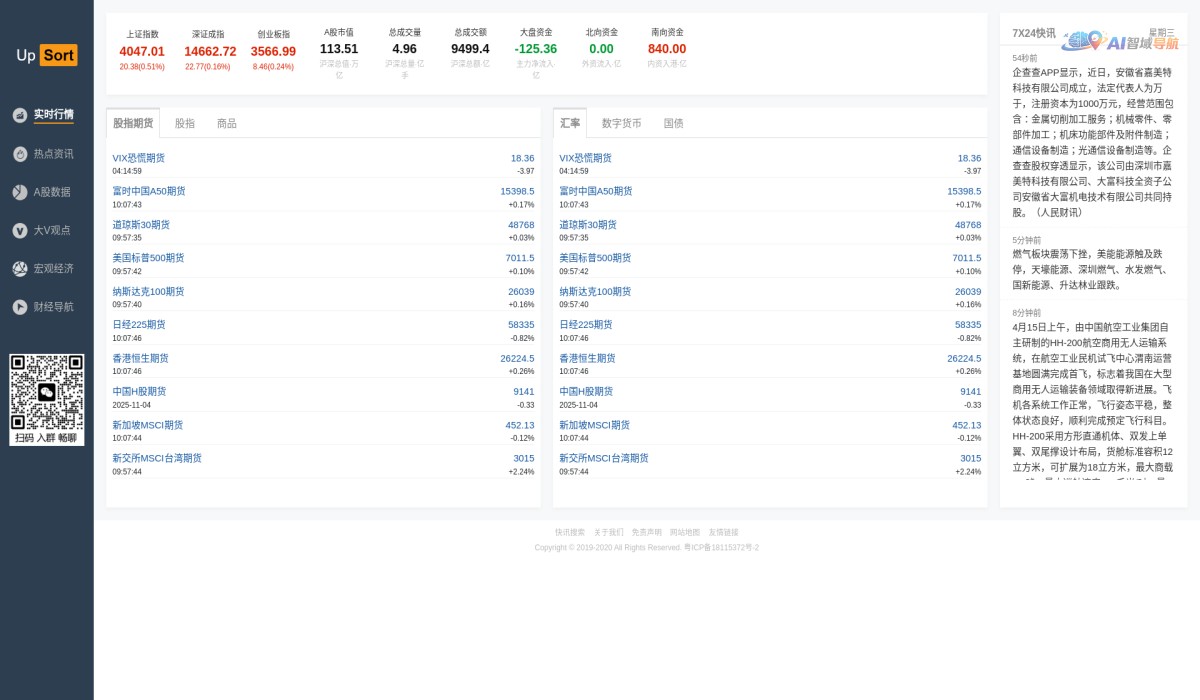The image size is (1200, 700).
Task: Click the 上证指数 value 4047.01
Action: pyautogui.click(x=142, y=51)
